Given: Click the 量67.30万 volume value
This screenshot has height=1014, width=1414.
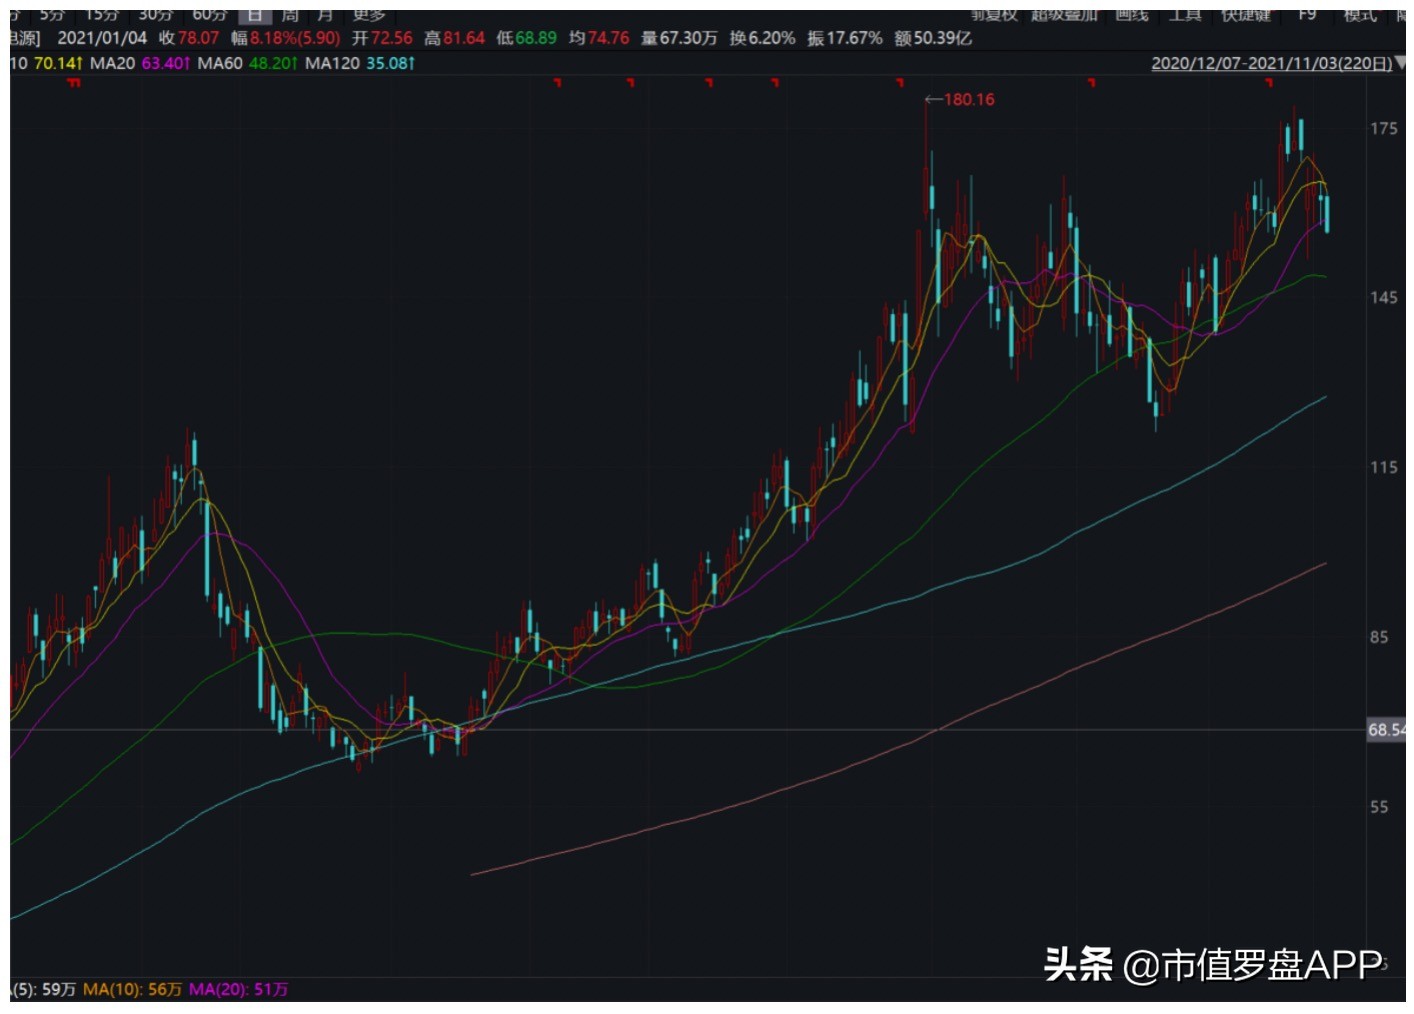Looking at the screenshot, I should pos(679,38).
